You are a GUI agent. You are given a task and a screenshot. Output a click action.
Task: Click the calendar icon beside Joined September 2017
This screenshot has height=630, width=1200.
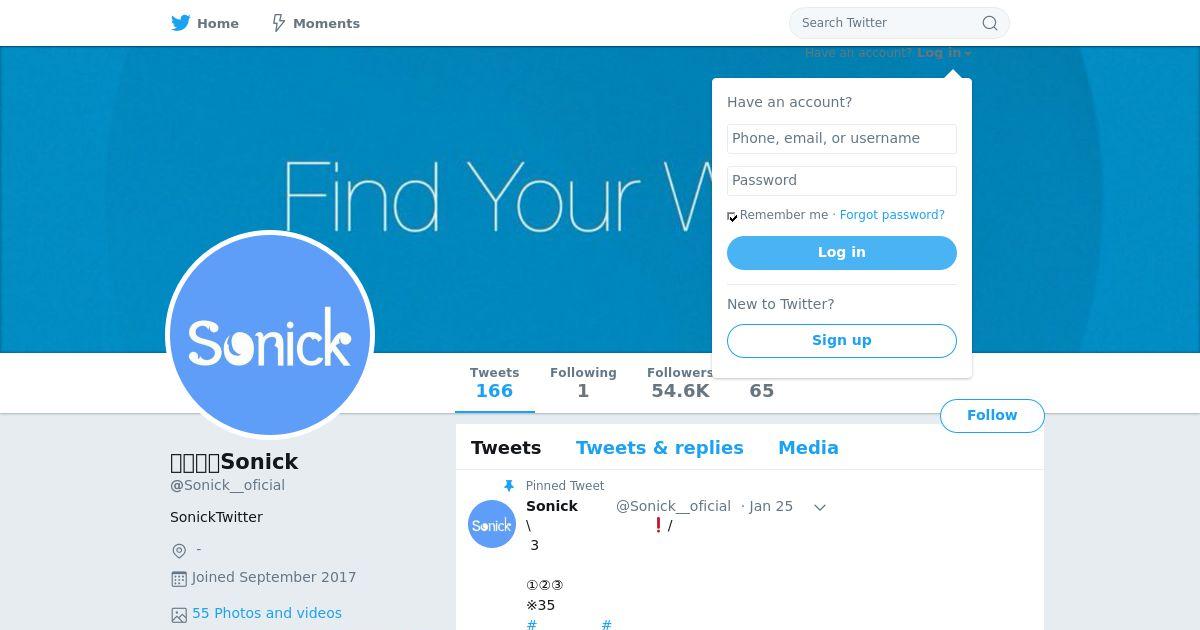tap(179, 578)
